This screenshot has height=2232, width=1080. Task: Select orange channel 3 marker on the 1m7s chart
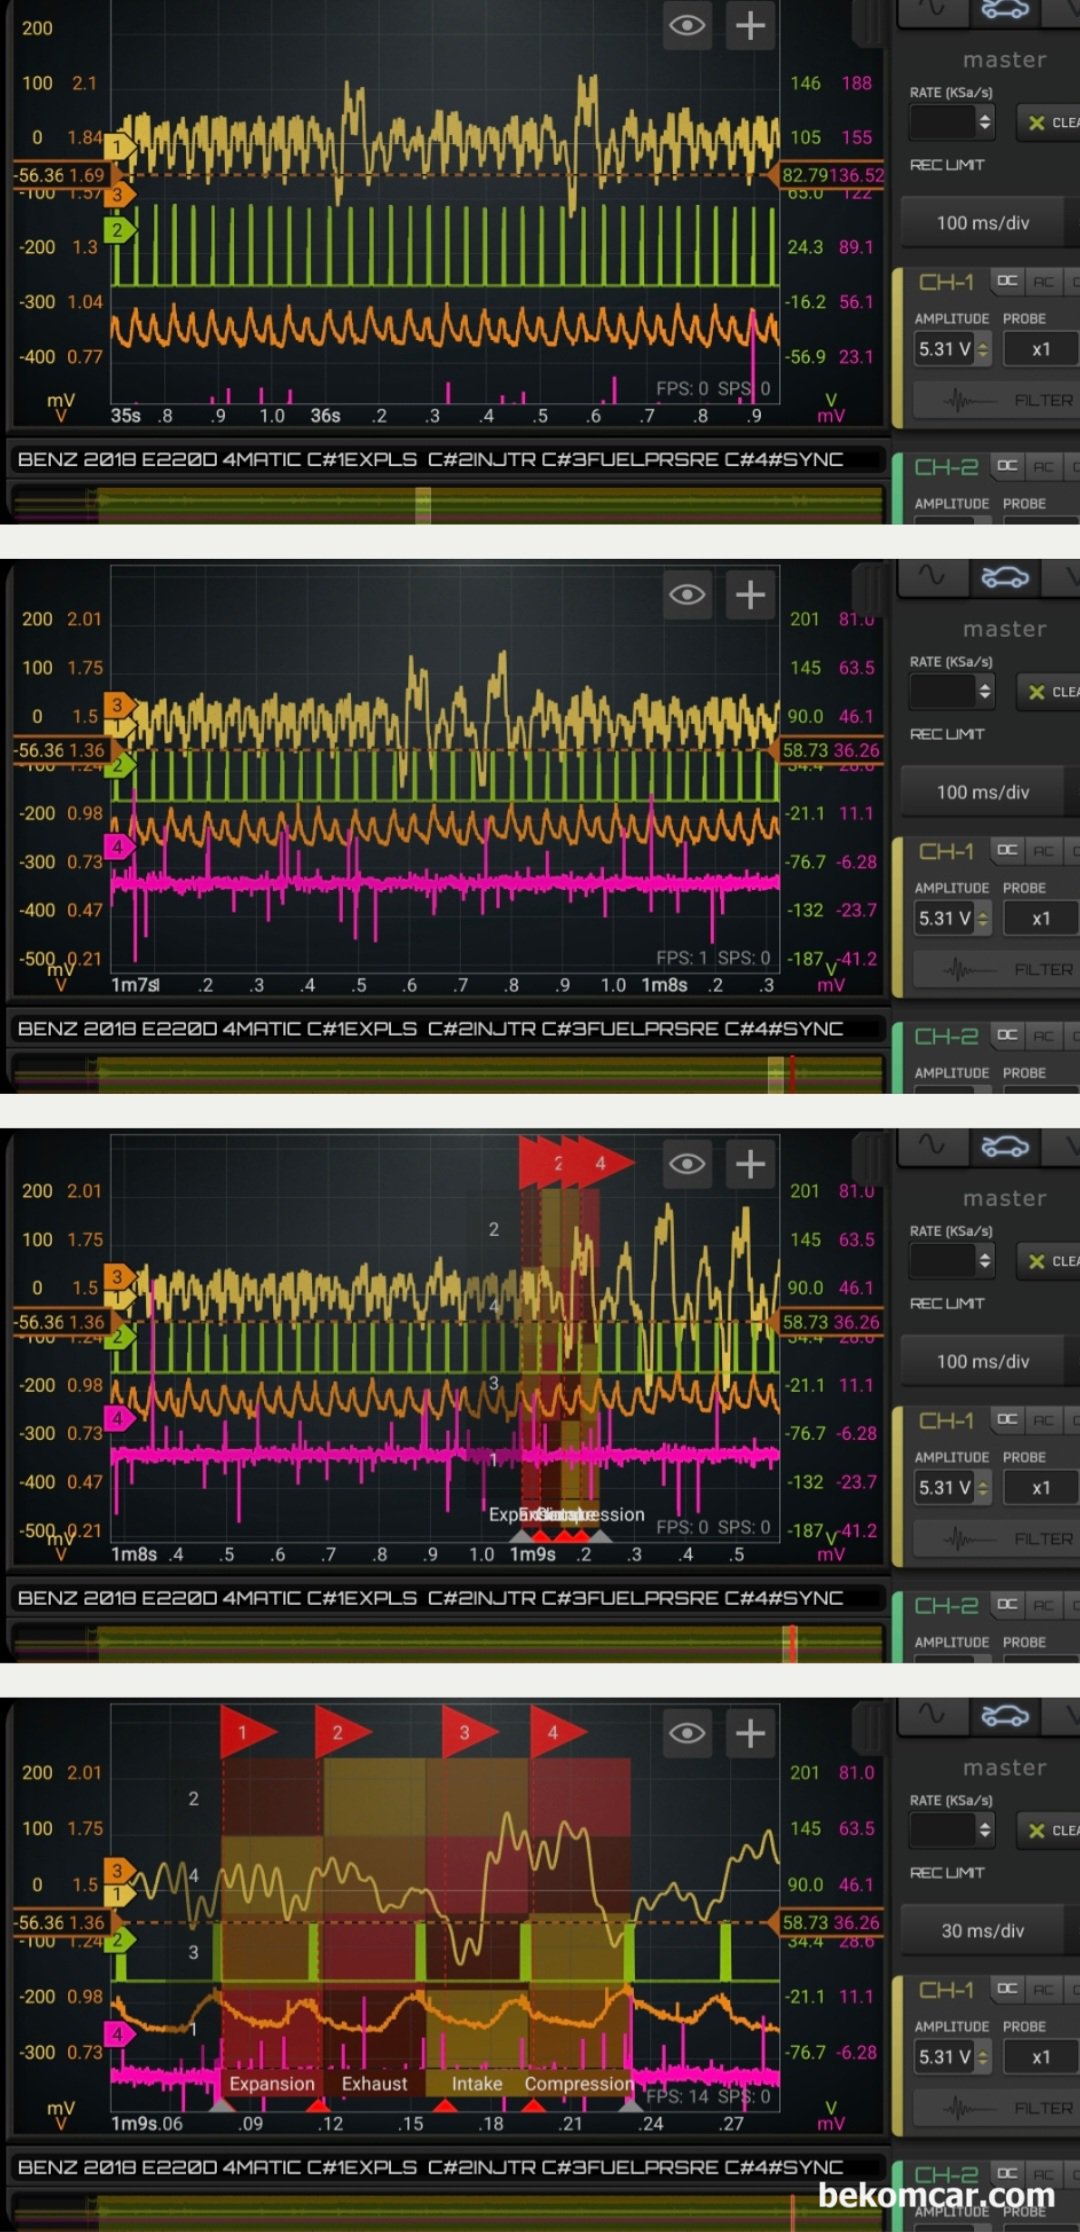click(119, 704)
